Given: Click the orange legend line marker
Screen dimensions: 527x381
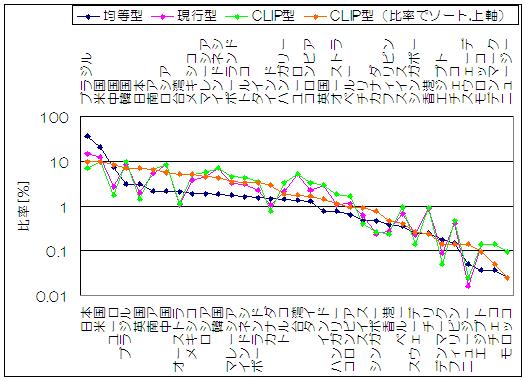Looking at the screenshot, I should [x=315, y=16].
